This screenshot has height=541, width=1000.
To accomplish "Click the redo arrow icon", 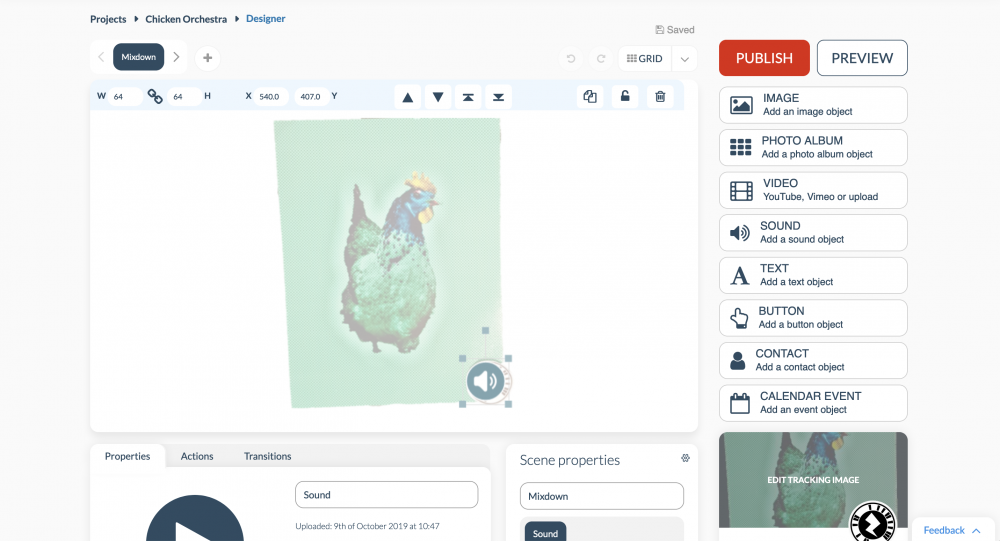I will 601,58.
